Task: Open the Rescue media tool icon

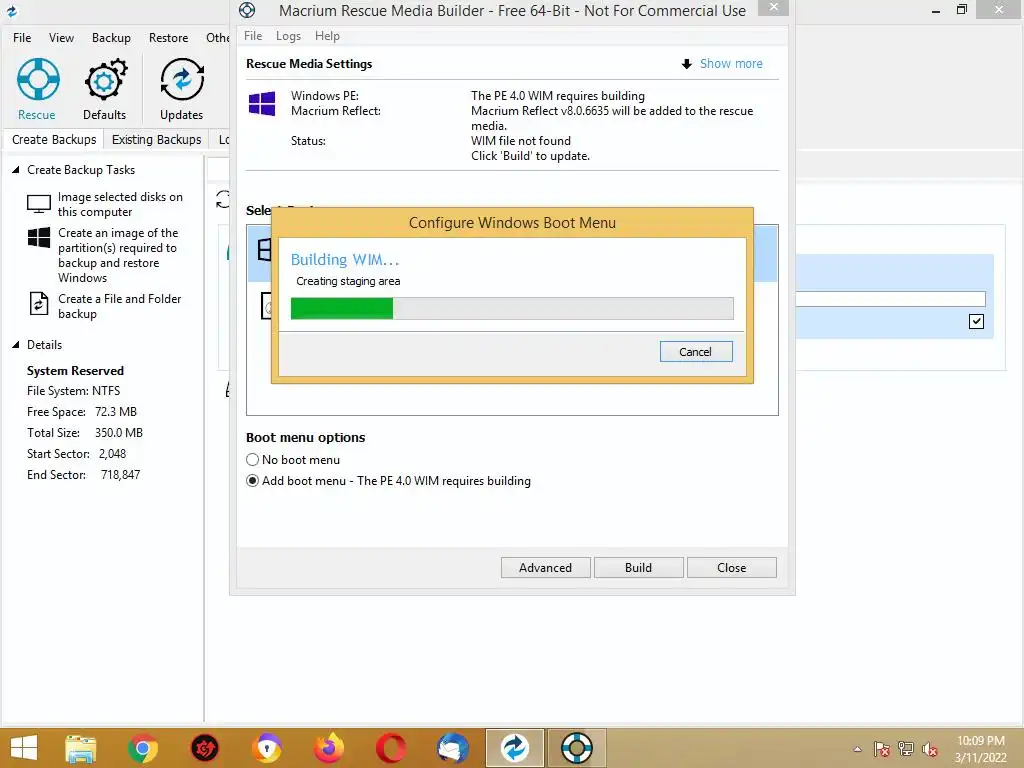Action: point(38,80)
